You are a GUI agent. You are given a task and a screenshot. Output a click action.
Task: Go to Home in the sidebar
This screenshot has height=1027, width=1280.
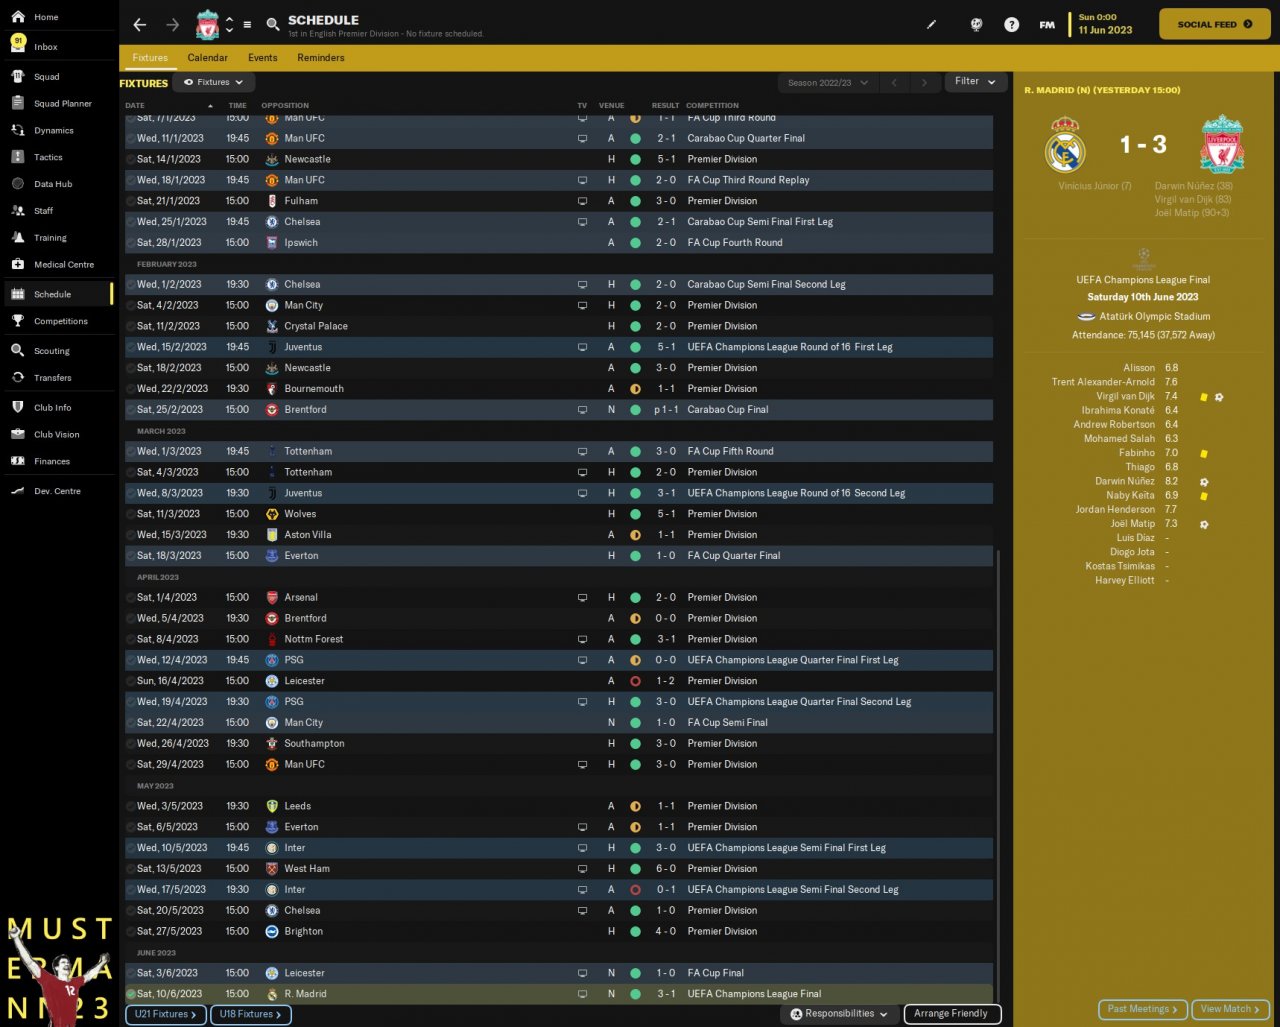(x=59, y=17)
